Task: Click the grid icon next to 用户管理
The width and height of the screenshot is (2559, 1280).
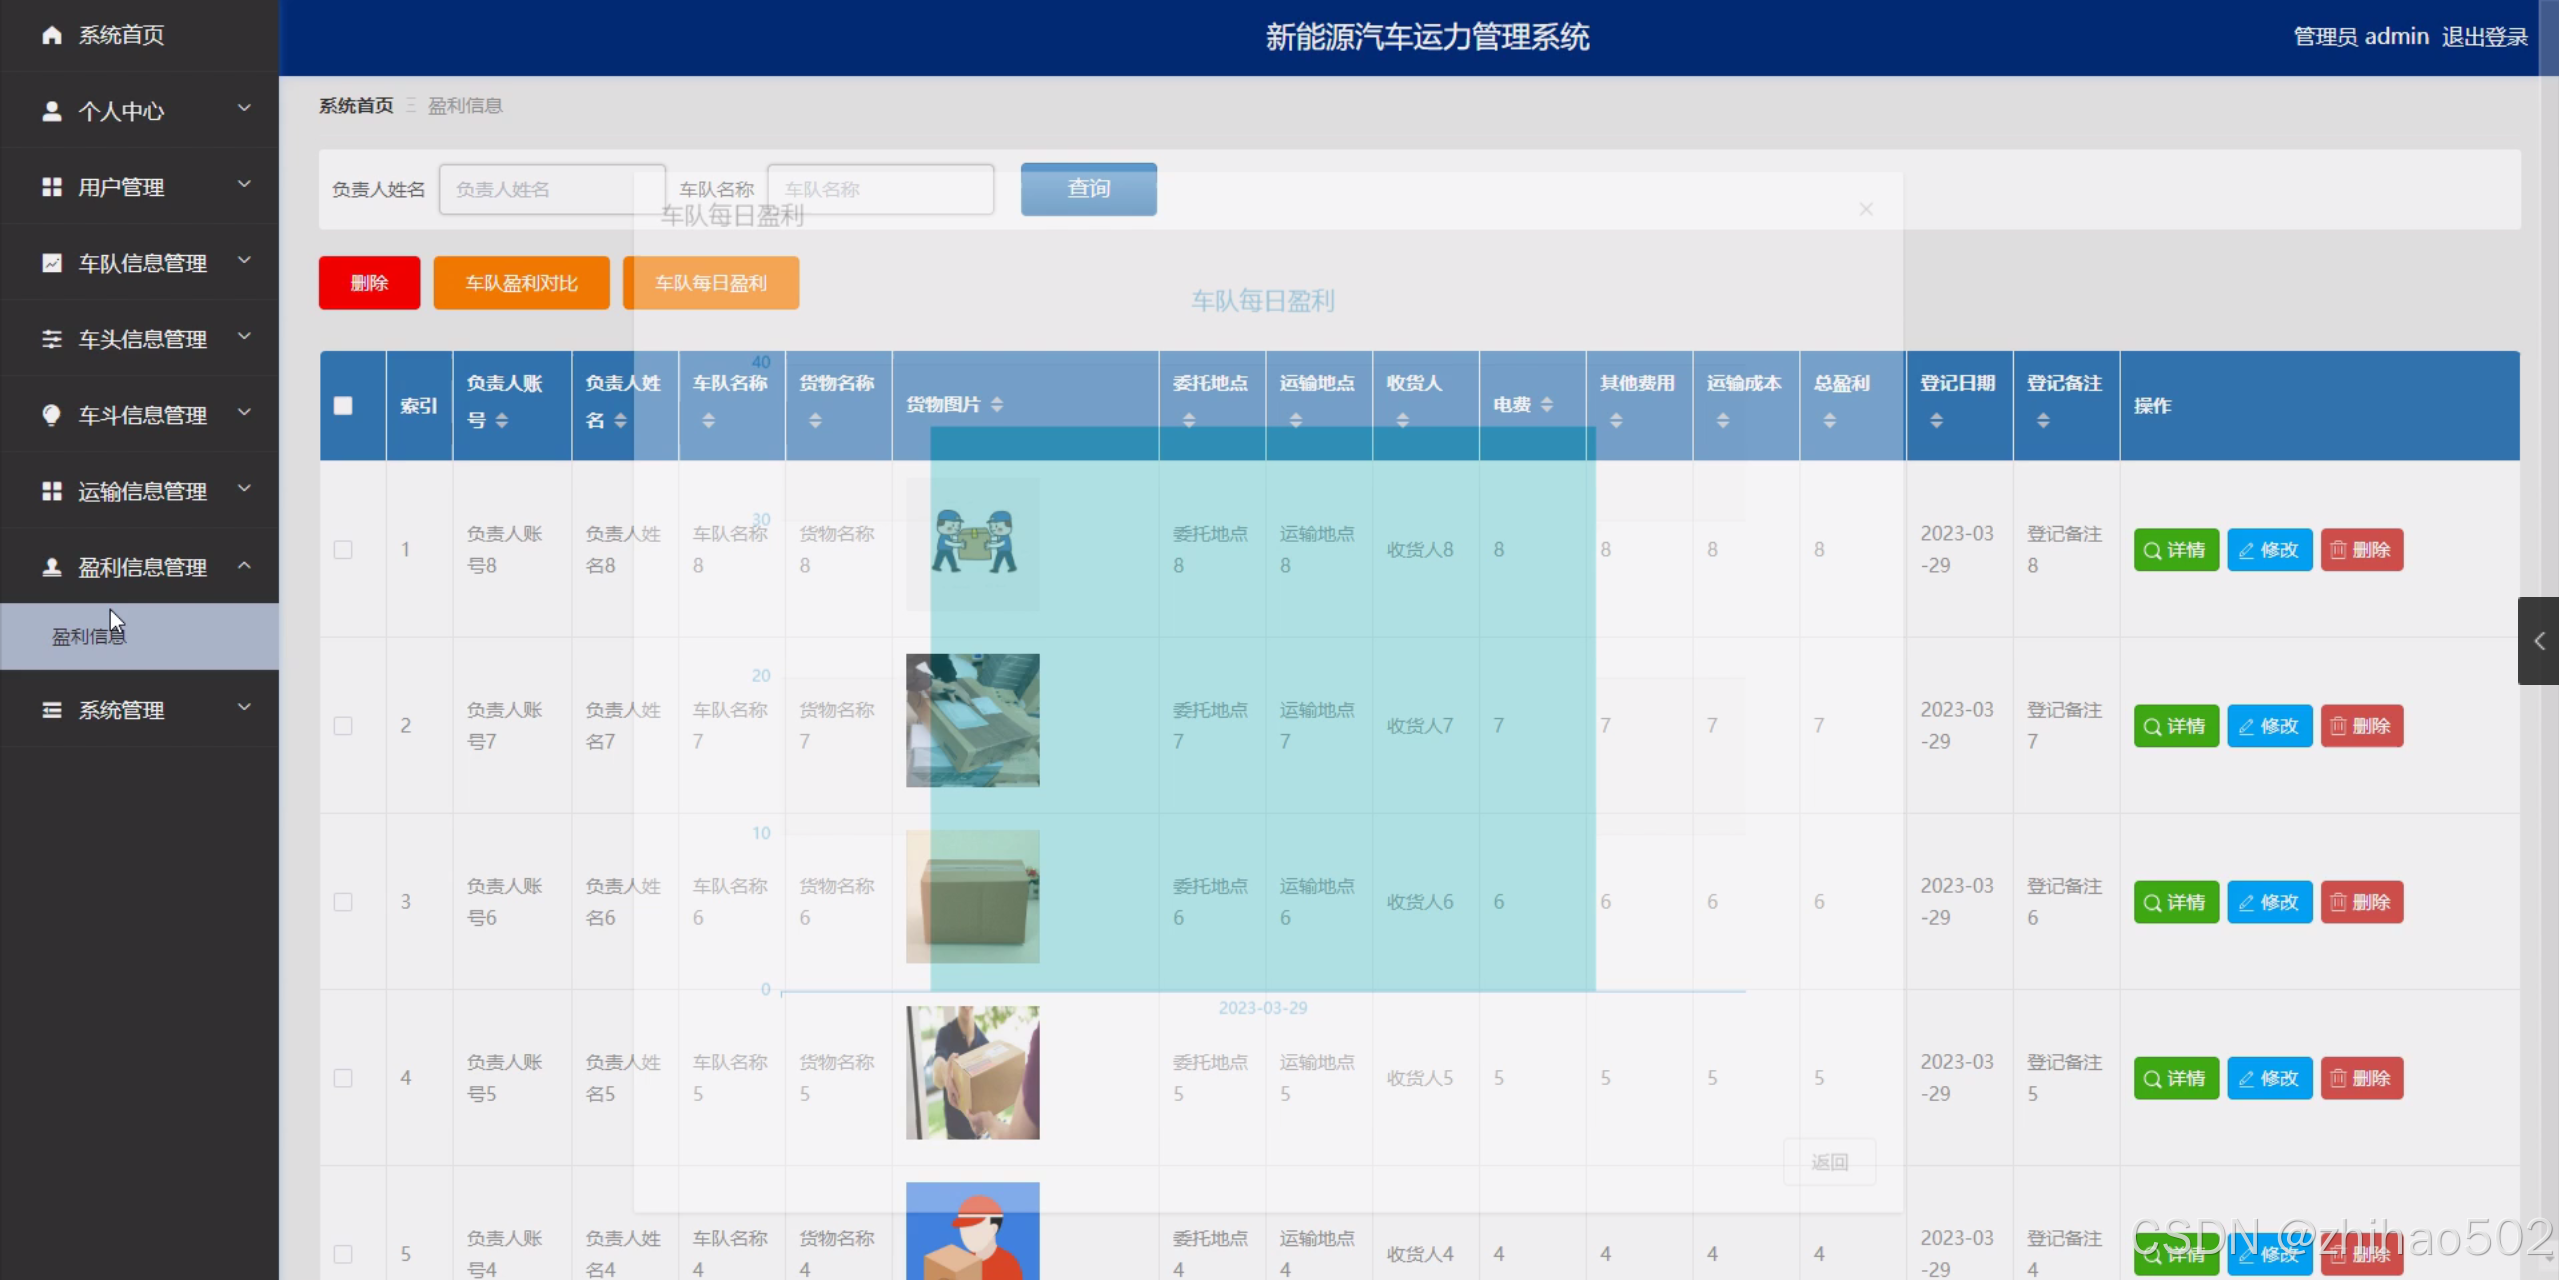Action: point(52,187)
